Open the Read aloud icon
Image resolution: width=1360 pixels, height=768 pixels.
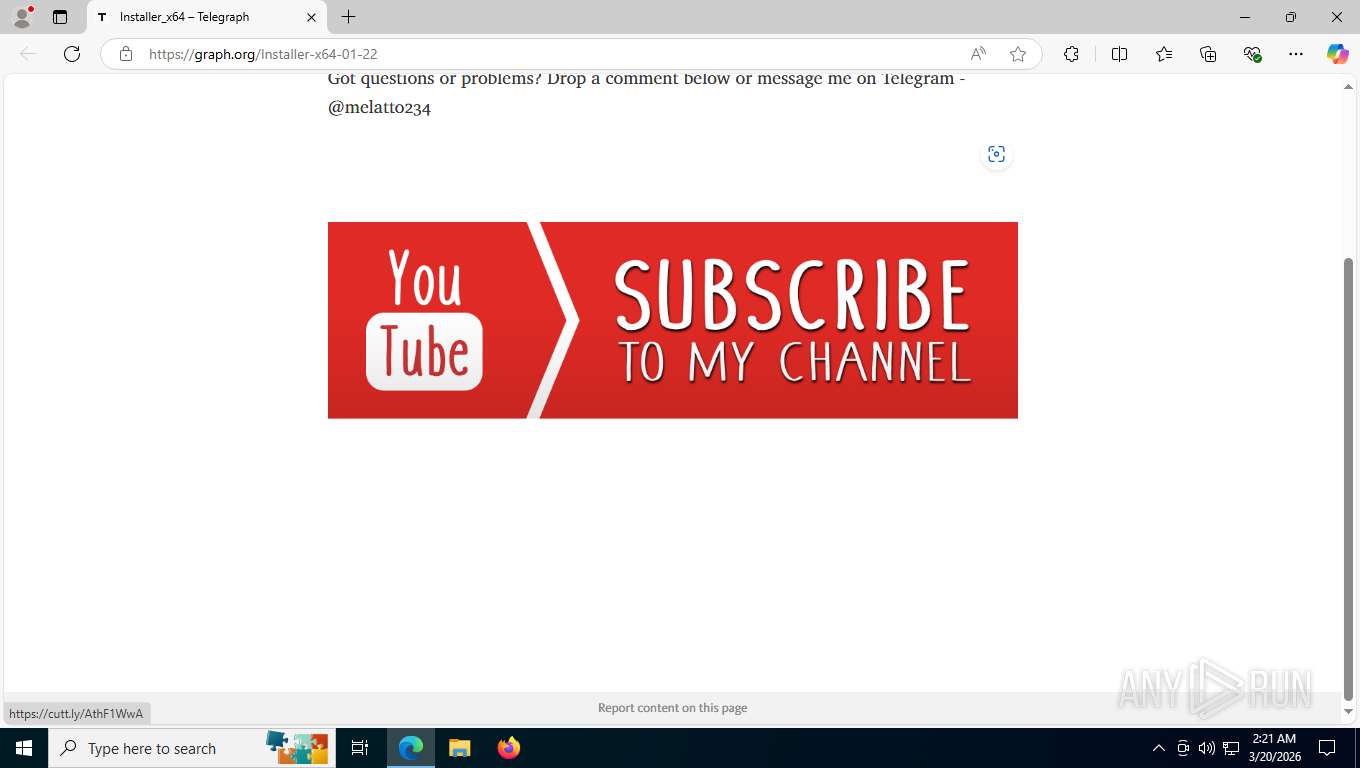[978, 54]
